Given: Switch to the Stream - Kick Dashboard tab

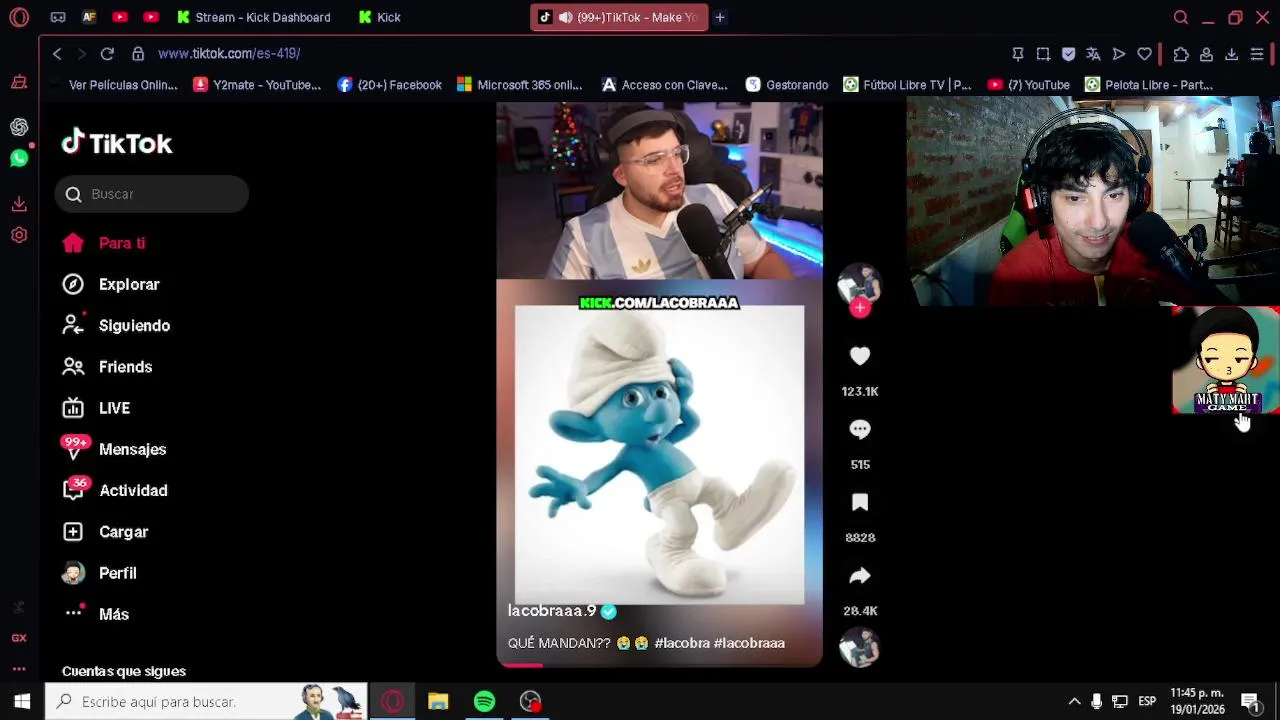Looking at the screenshot, I should coord(254,17).
